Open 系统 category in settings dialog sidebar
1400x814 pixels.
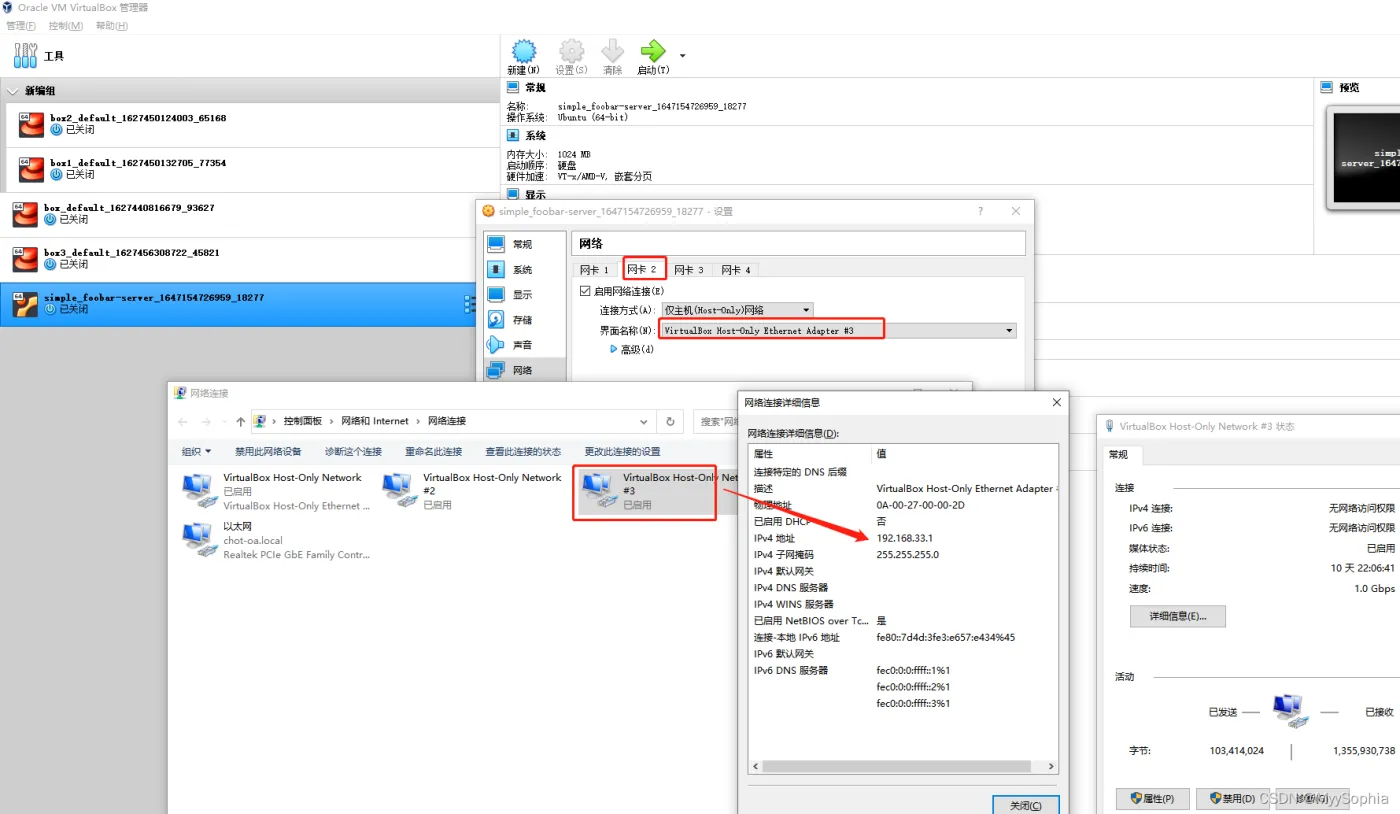coord(523,269)
